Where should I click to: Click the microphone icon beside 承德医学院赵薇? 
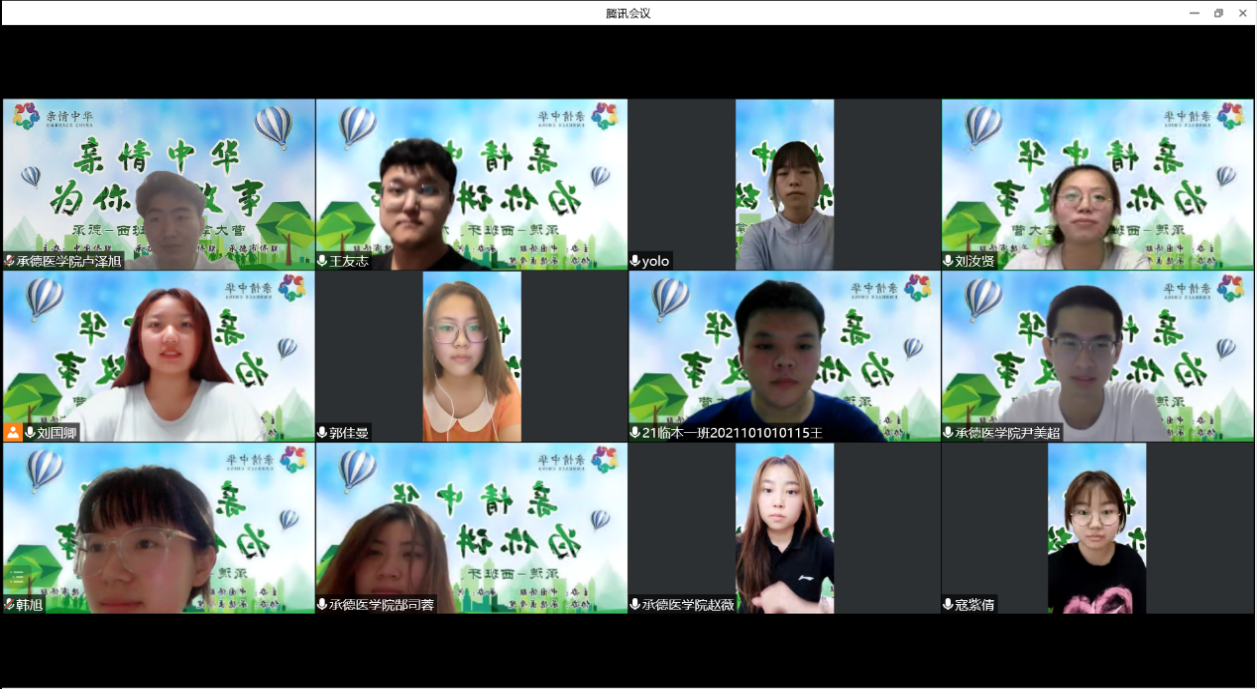(x=635, y=605)
